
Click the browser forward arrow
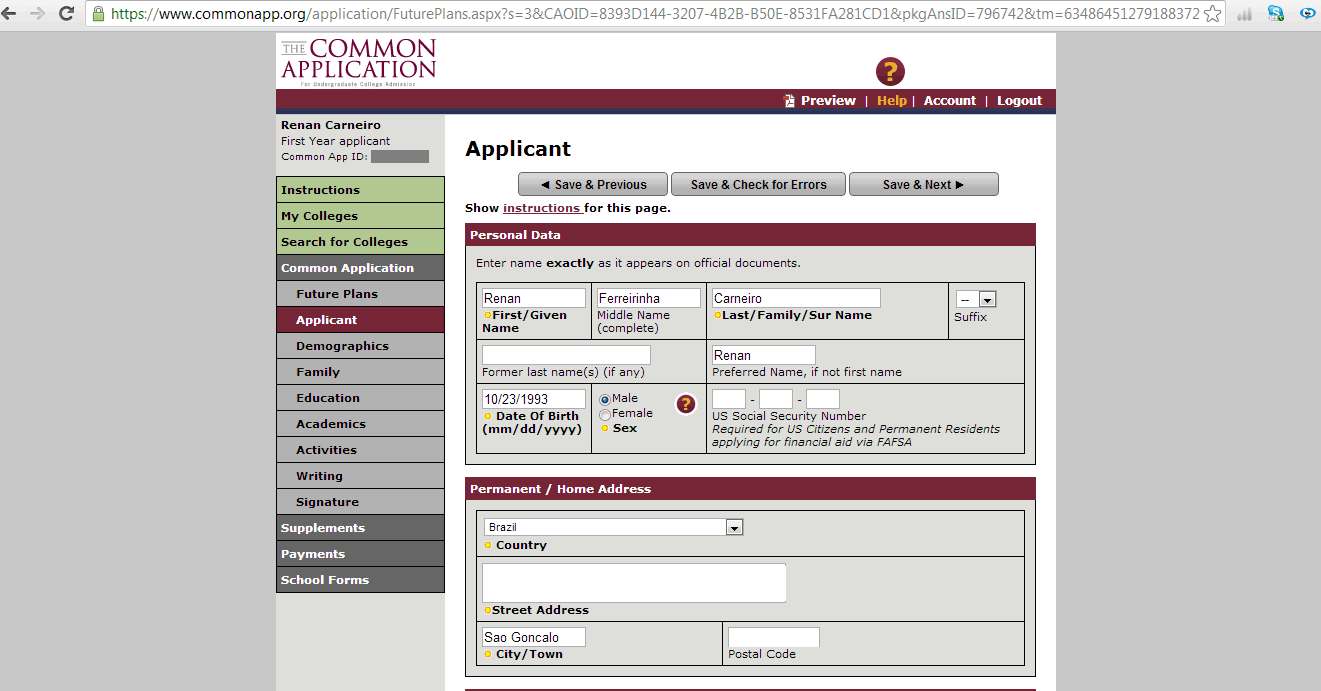point(38,14)
